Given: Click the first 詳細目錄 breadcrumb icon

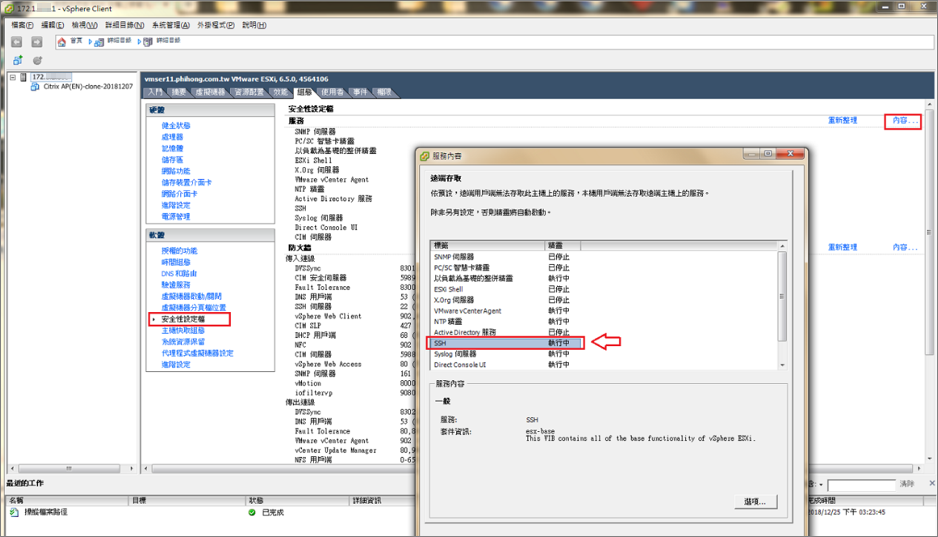Looking at the screenshot, I should pos(99,42).
